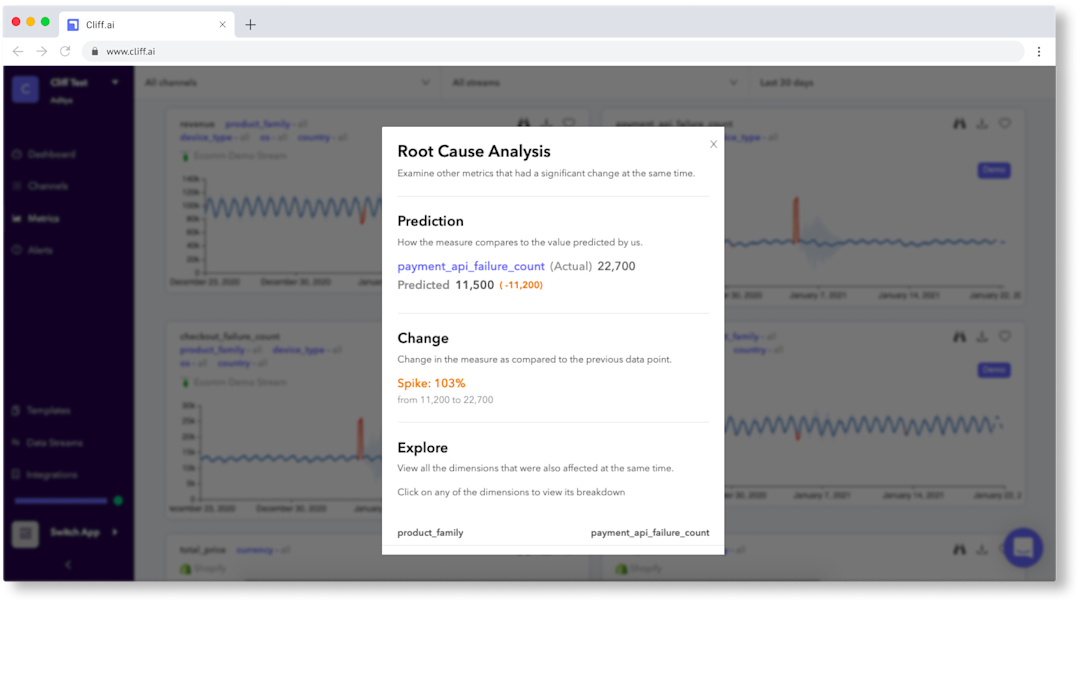Open Templates in the sidebar
The width and height of the screenshot is (1080, 677).
48,410
